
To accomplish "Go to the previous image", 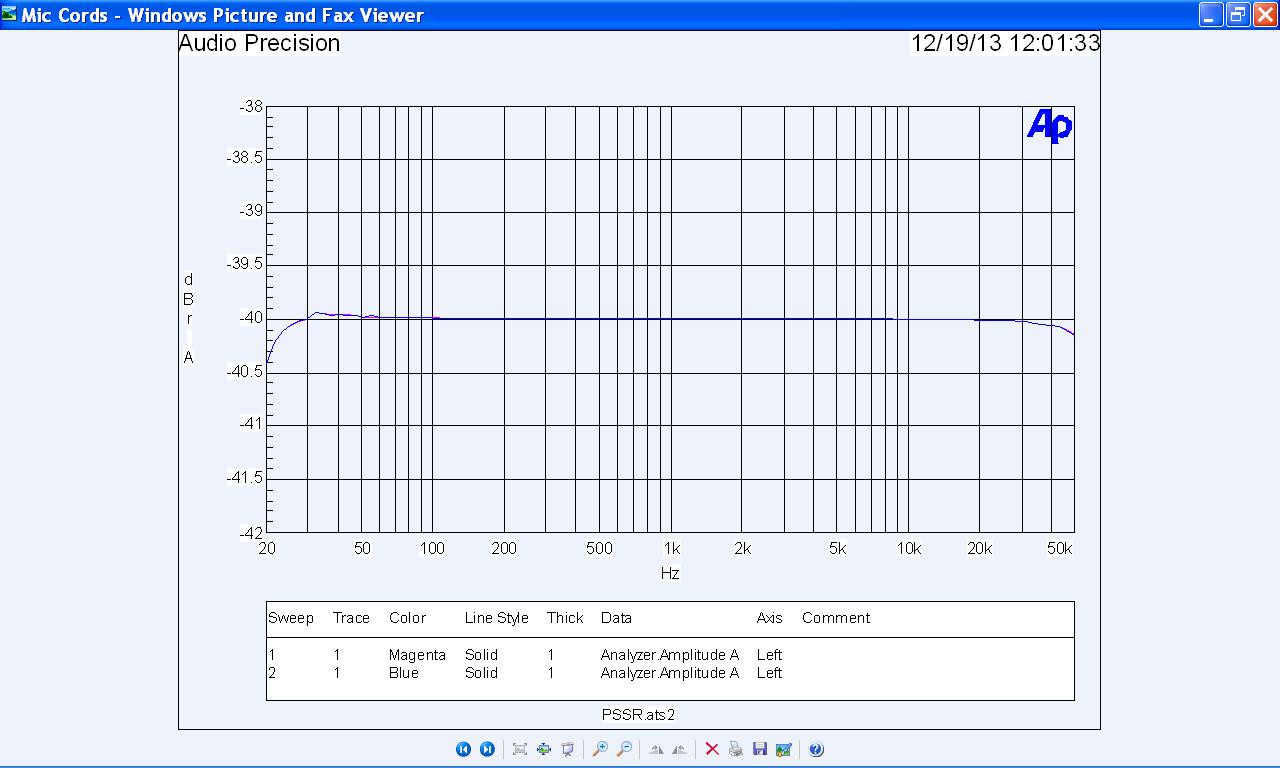I will click(463, 749).
